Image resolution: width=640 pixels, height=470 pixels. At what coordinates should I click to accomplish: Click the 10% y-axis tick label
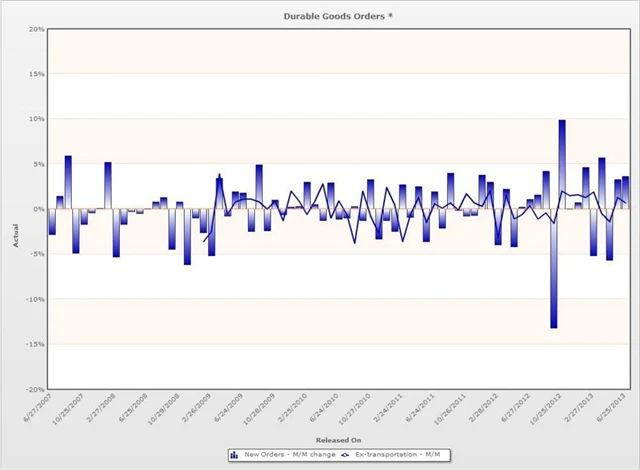(x=35, y=119)
